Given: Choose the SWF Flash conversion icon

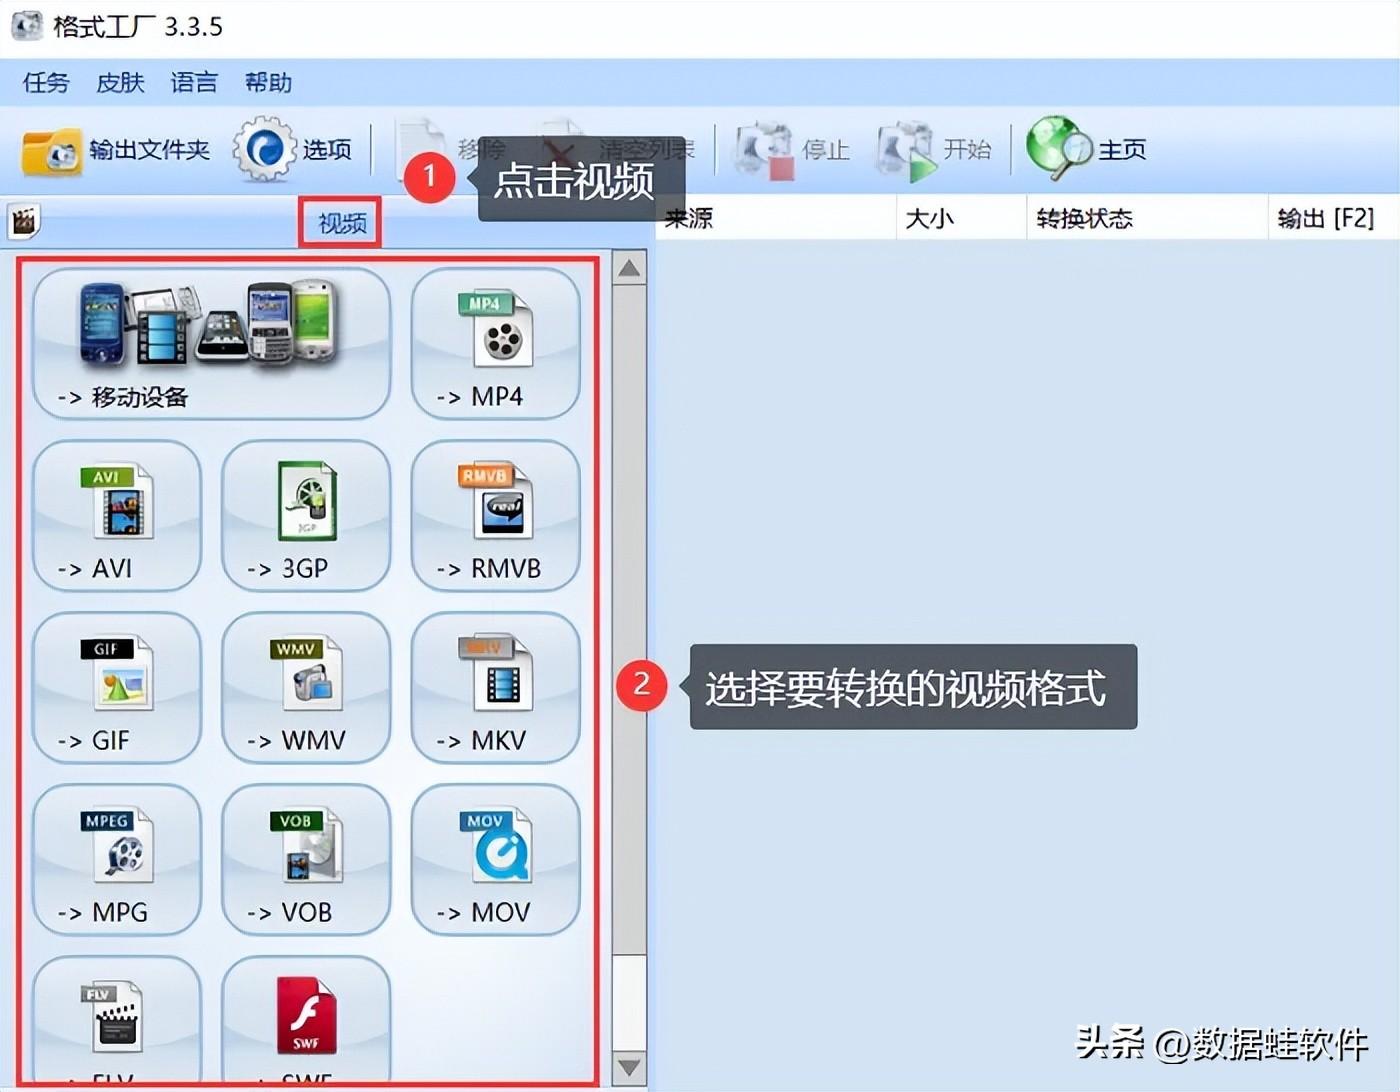Looking at the screenshot, I should click(x=306, y=1019).
